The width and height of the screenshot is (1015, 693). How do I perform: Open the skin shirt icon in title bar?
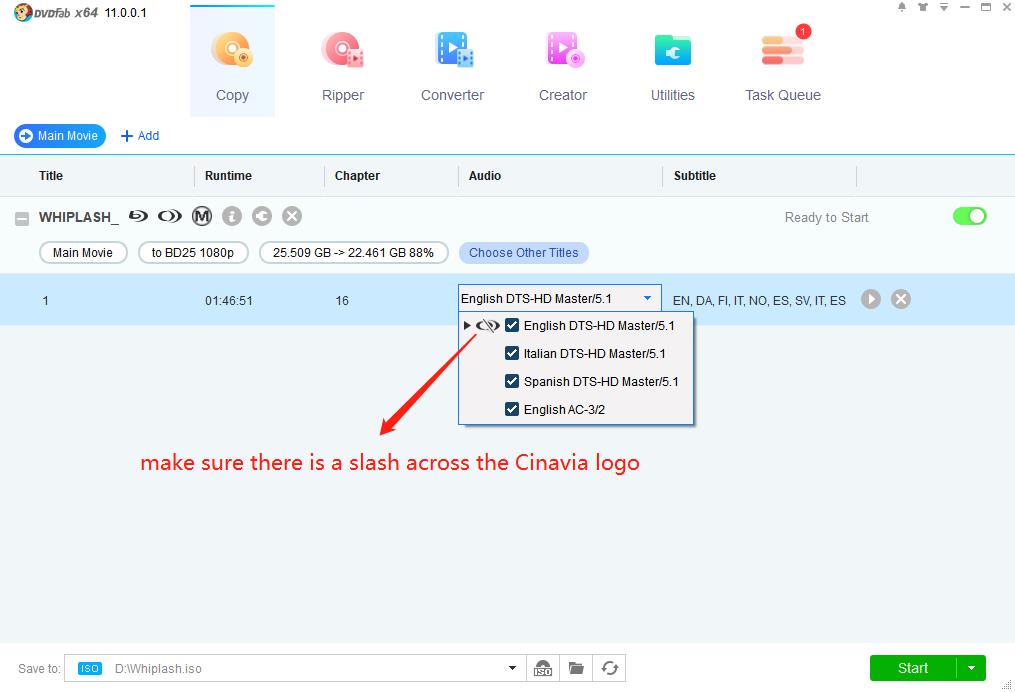click(x=923, y=7)
